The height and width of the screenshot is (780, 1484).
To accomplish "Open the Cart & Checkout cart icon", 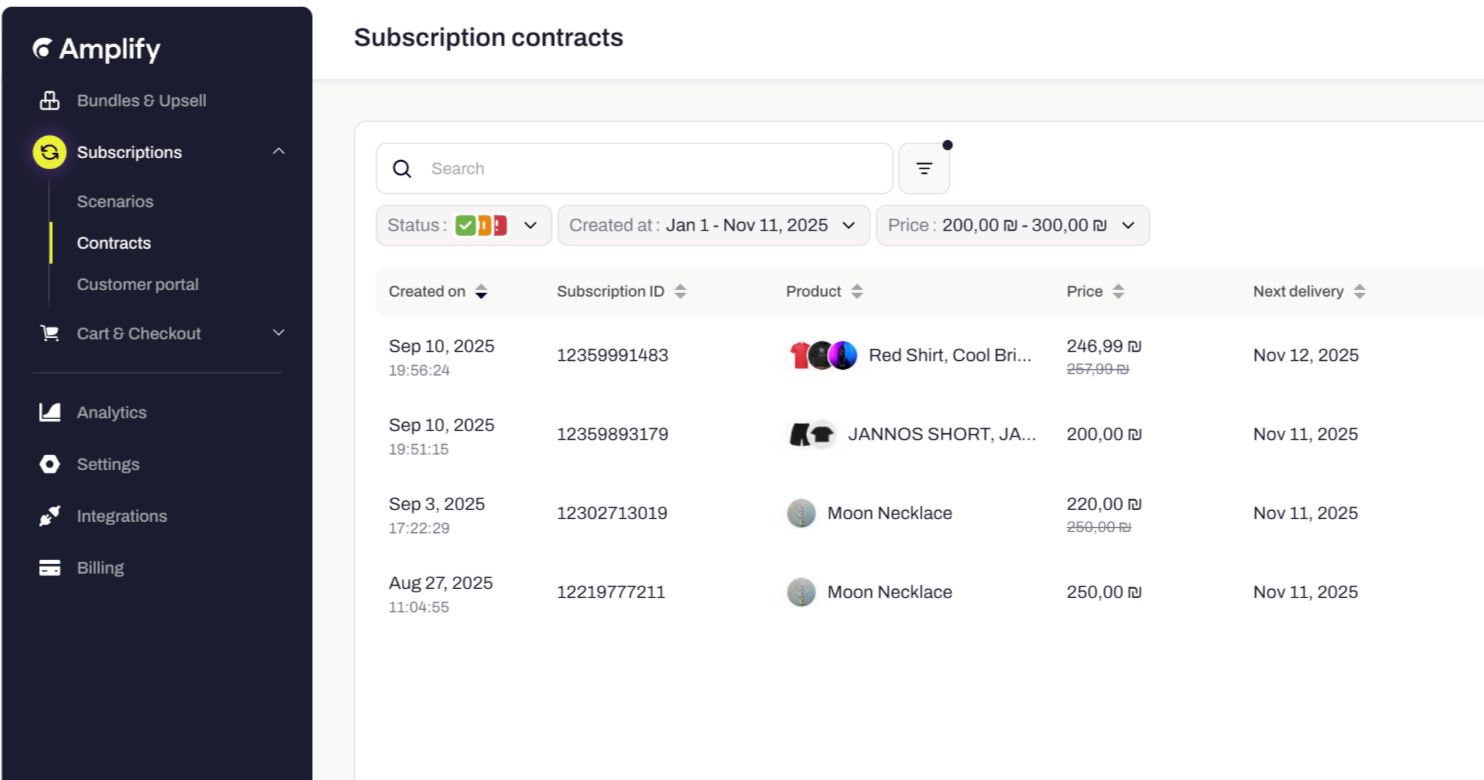I will pyautogui.click(x=49, y=334).
